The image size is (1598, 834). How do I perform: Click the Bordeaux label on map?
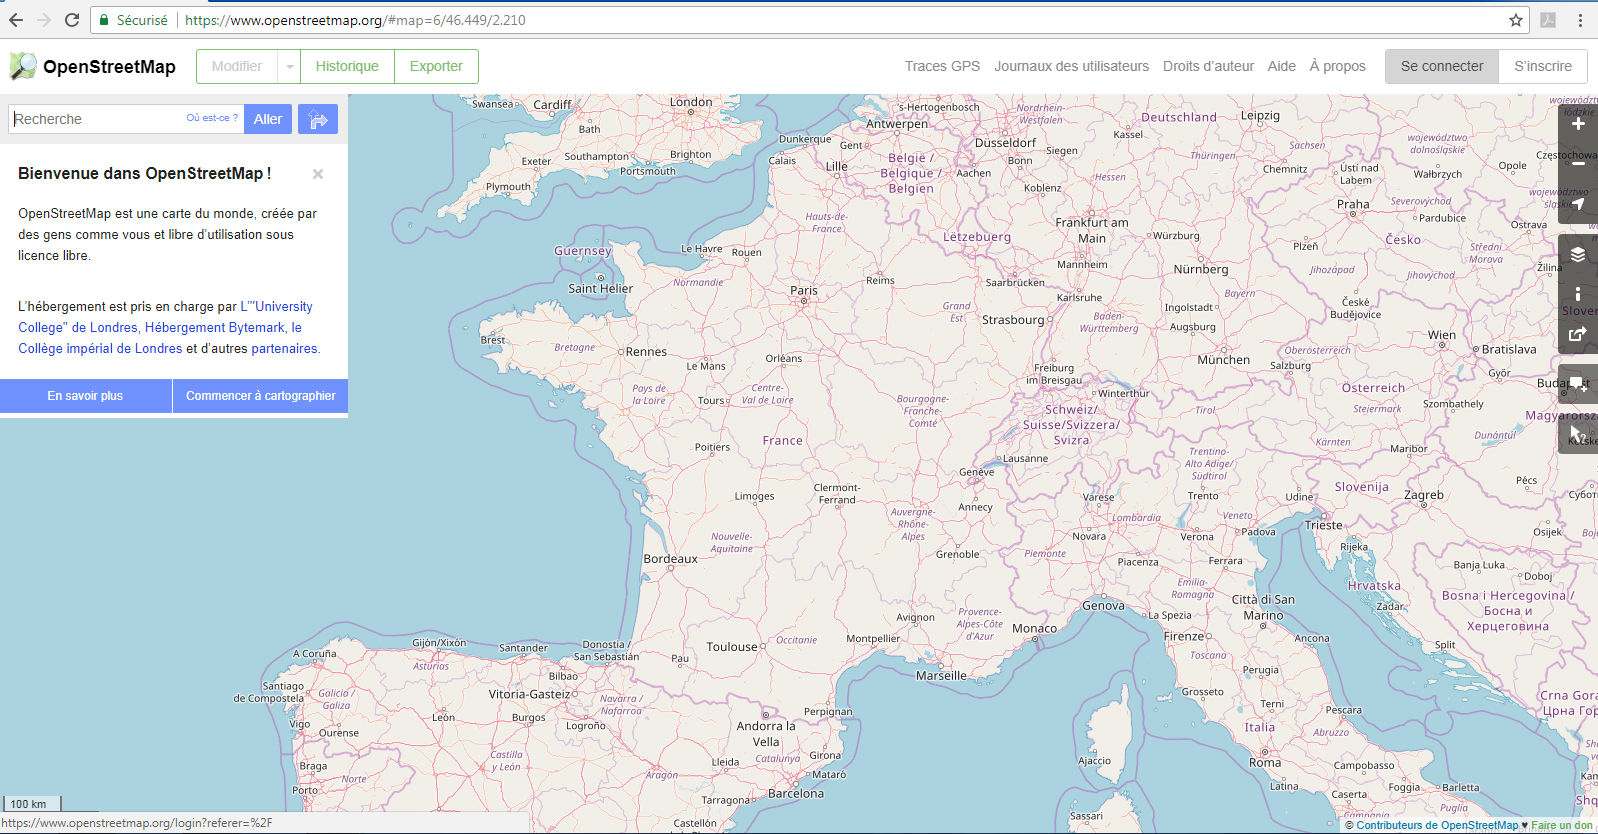click(x=670, y=559)
